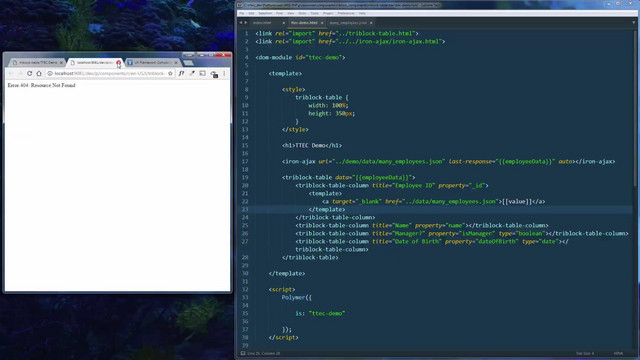Select the ttec-demo.html editor tab
The height and width of the screenshot is (360, 640).
click(304, 23)
